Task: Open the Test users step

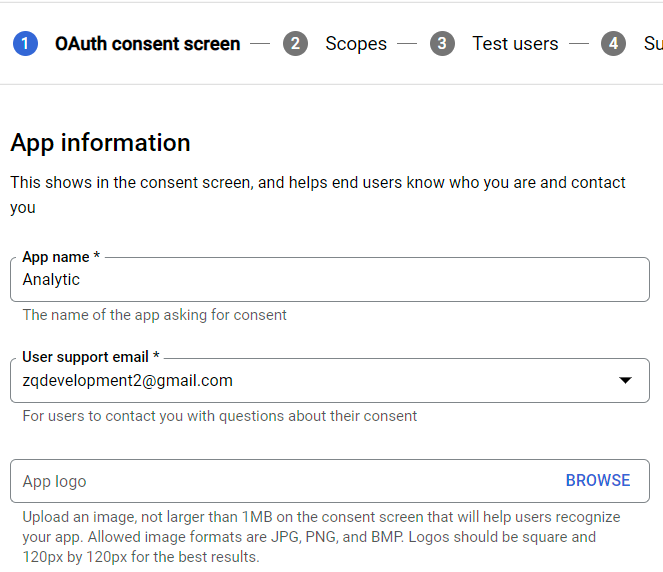Action: tap(515, 44)
